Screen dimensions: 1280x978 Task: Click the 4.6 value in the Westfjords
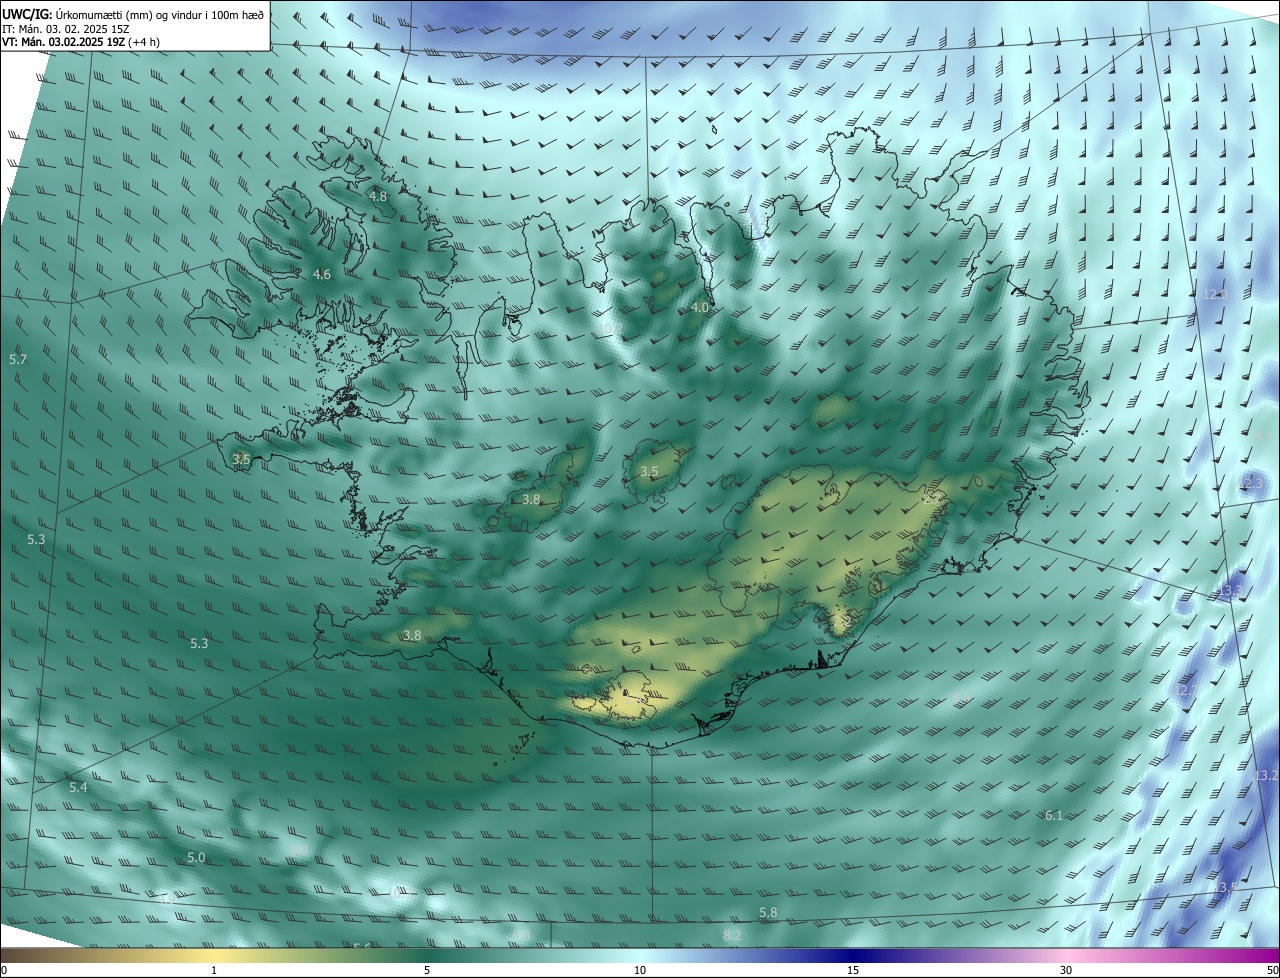tap(322, 274)
